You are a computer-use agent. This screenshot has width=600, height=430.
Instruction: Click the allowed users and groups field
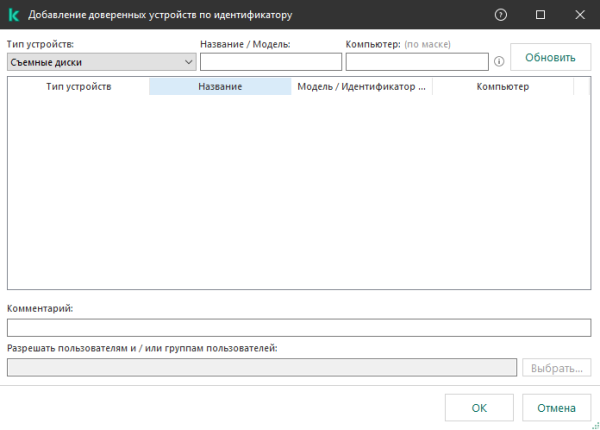pos(260,368)
